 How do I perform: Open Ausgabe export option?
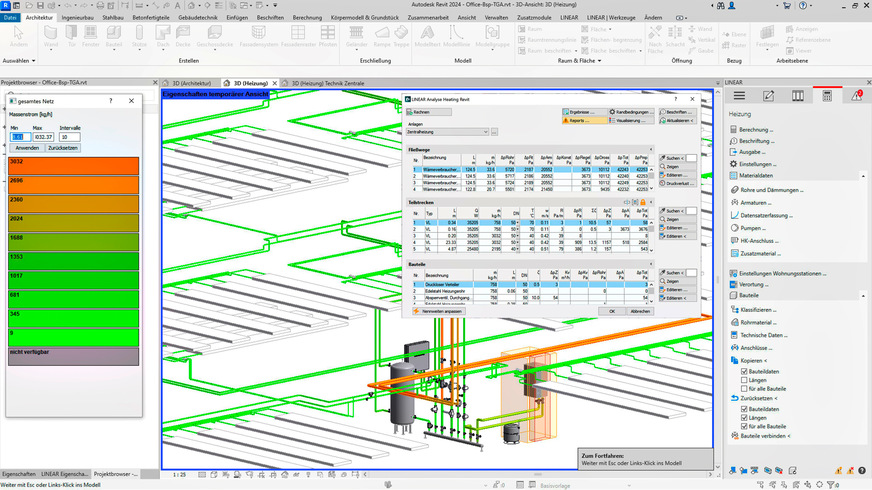click(747, 152)
